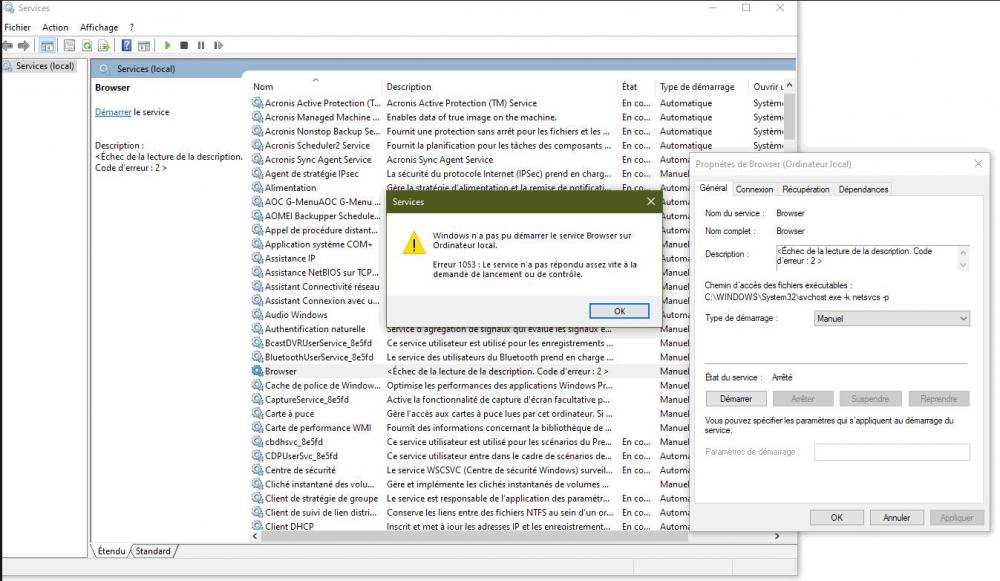Open the Affichage menu

[x=99, y=27]
